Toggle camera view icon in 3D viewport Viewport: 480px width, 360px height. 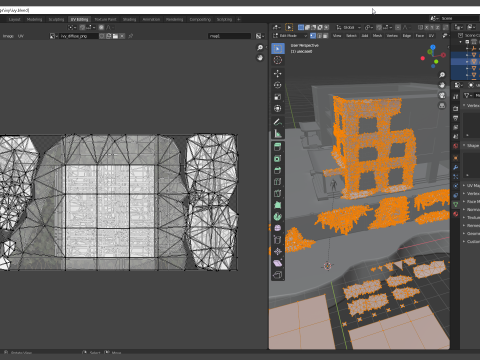[x=442, y=96]
